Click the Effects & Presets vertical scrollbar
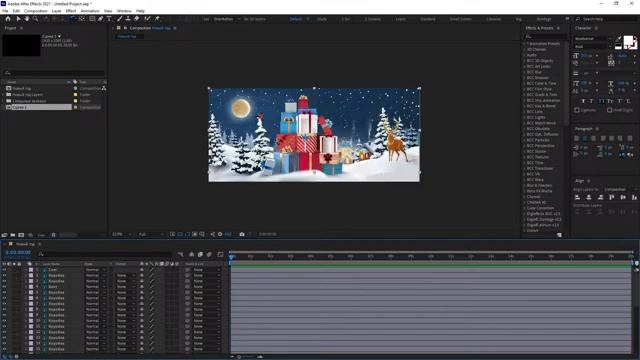640x360 pixels. [x=566, y=84]
